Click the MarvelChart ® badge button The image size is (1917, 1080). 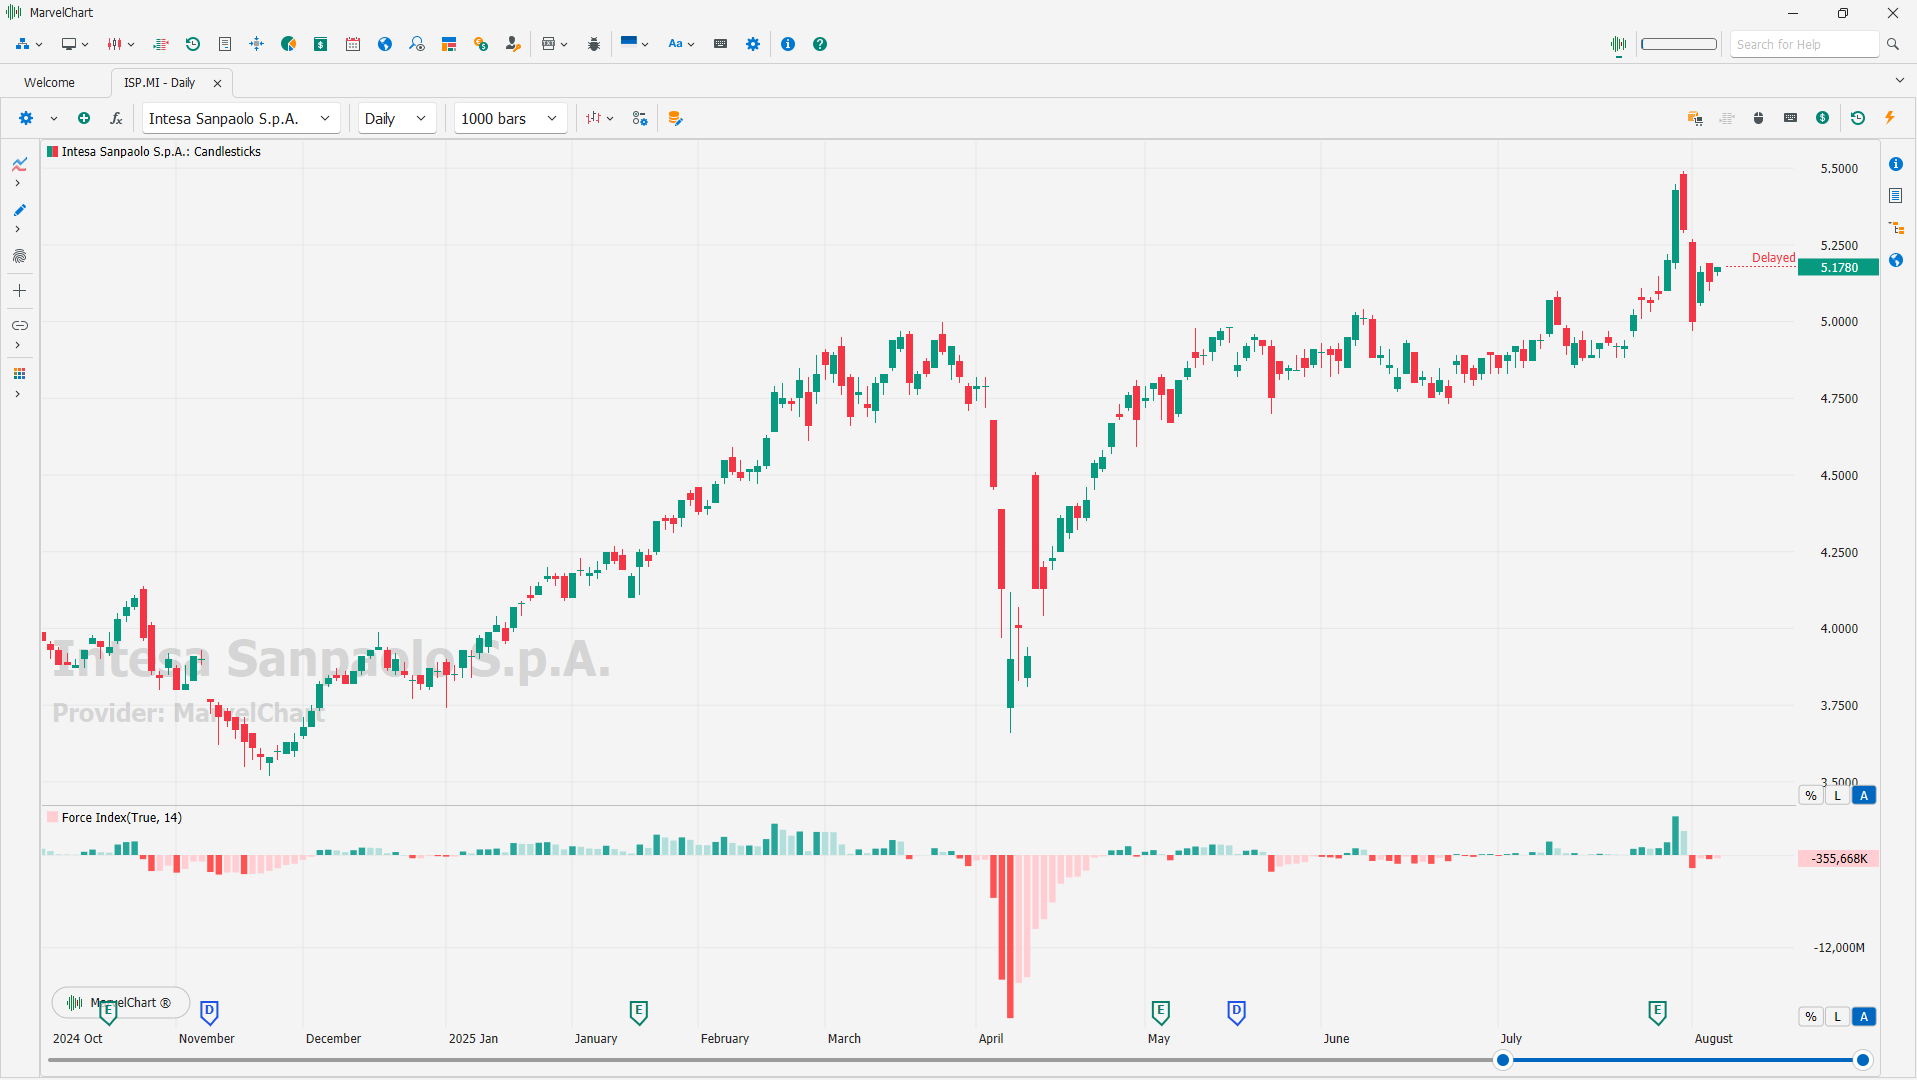[x=120, y=1002]
